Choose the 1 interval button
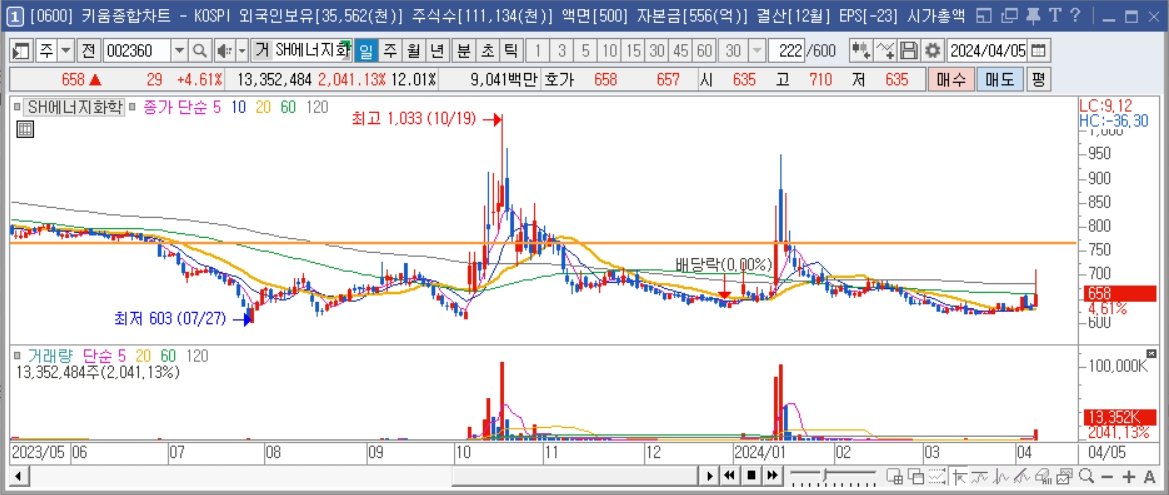 pos(538,51)
